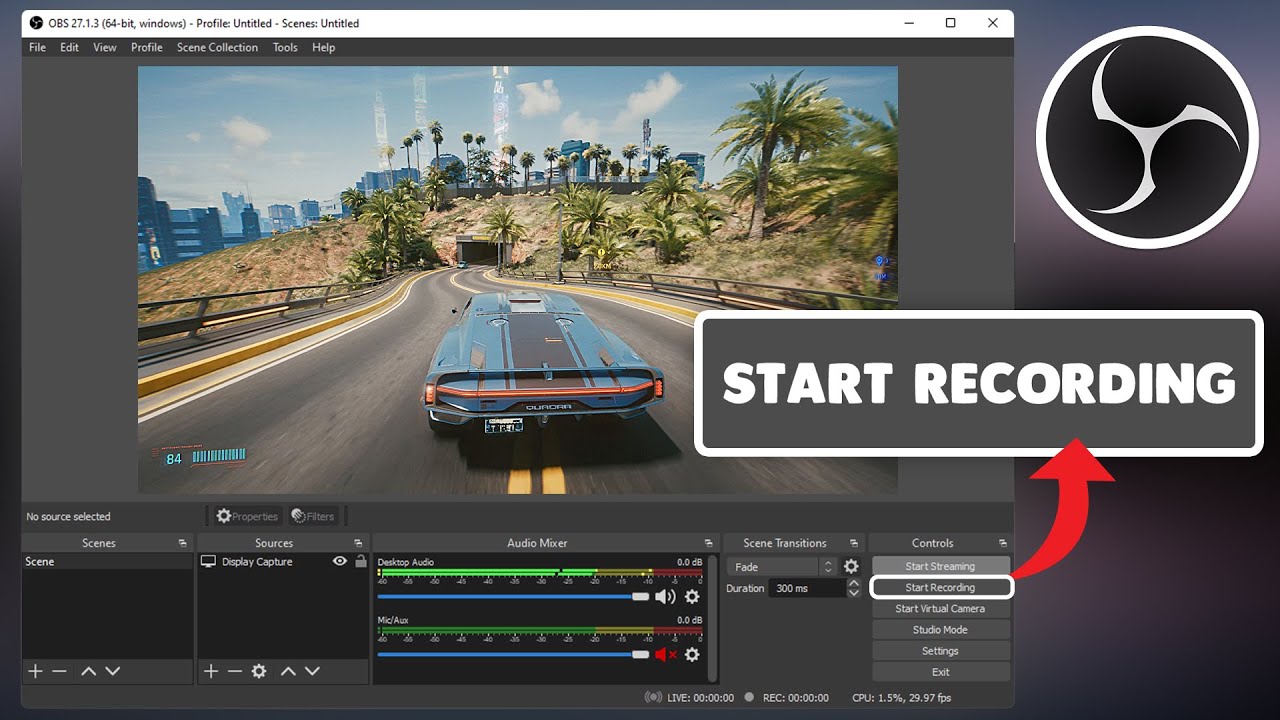Click the Mic/Aux "0.0 dB" value

[x=690, y=620]
